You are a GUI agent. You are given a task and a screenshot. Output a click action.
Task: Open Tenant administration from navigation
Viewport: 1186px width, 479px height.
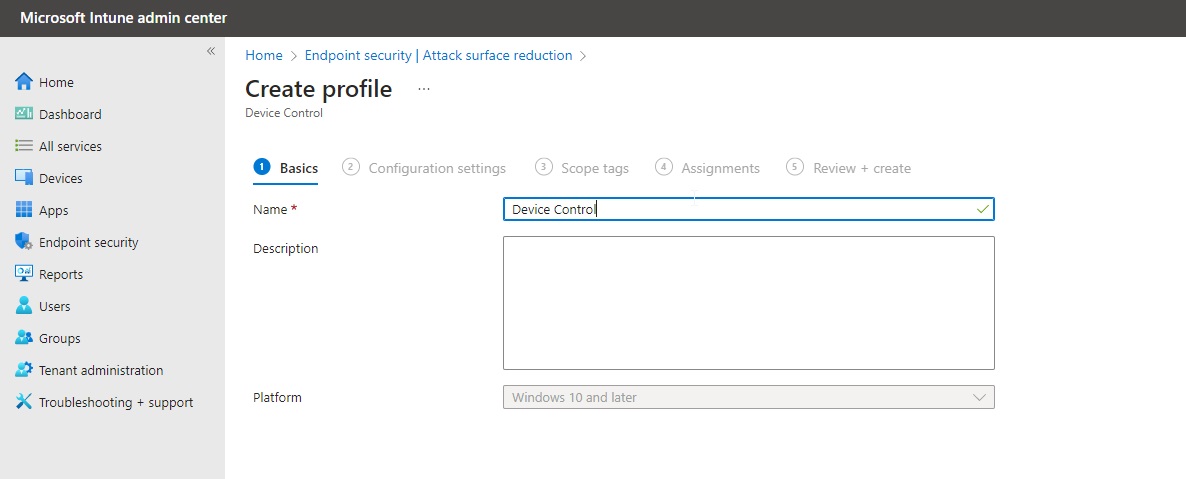[x=101, y=370]
